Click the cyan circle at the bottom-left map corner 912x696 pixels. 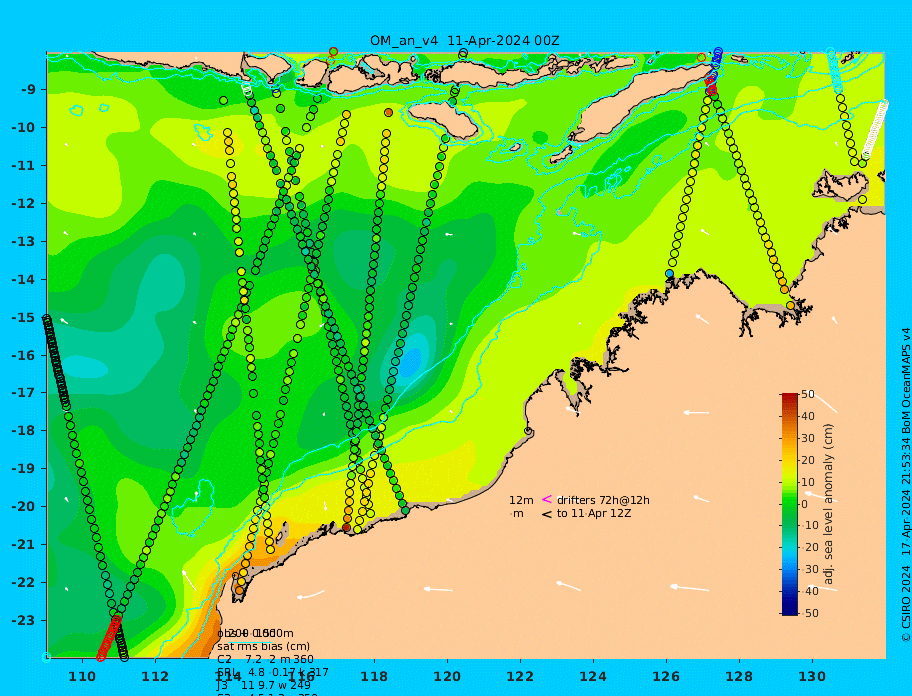click(x=47, y=657)
